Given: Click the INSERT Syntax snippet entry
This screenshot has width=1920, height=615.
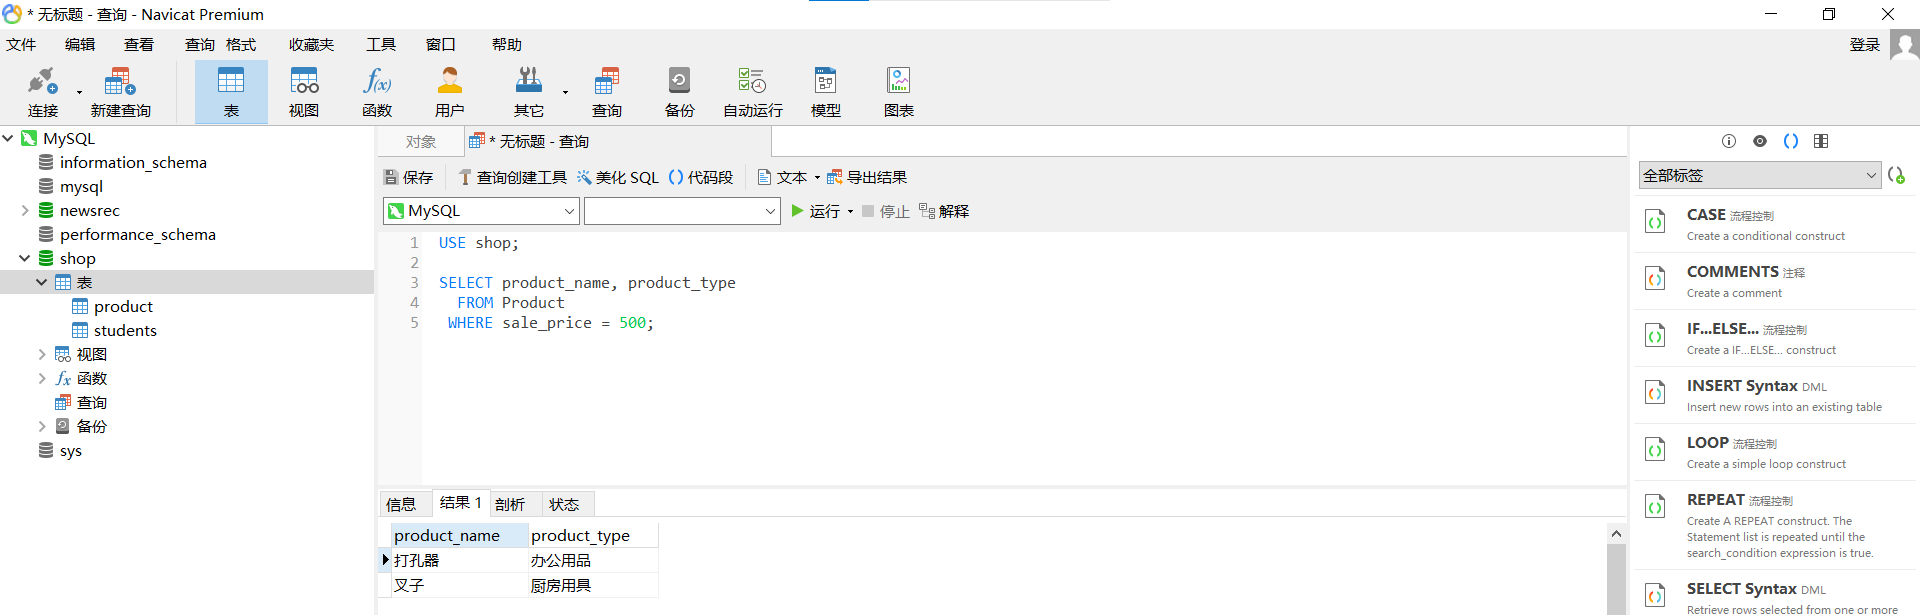Looking at the screenshot, I should pos(1776,395).
